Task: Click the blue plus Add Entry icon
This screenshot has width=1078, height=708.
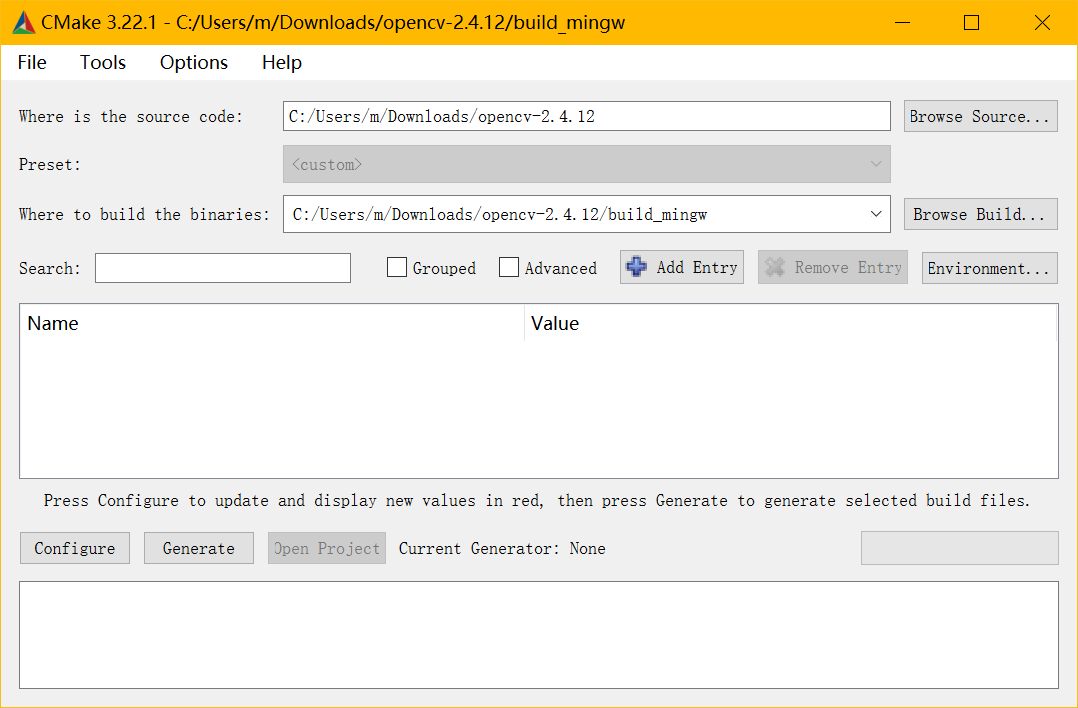Action: coord(636,267)
